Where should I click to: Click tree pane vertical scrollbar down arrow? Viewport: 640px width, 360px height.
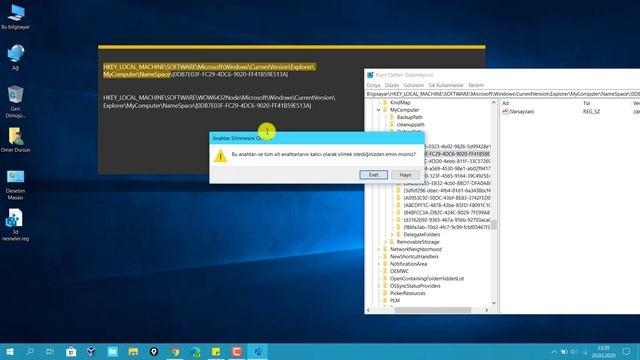[x=494, y=303]
